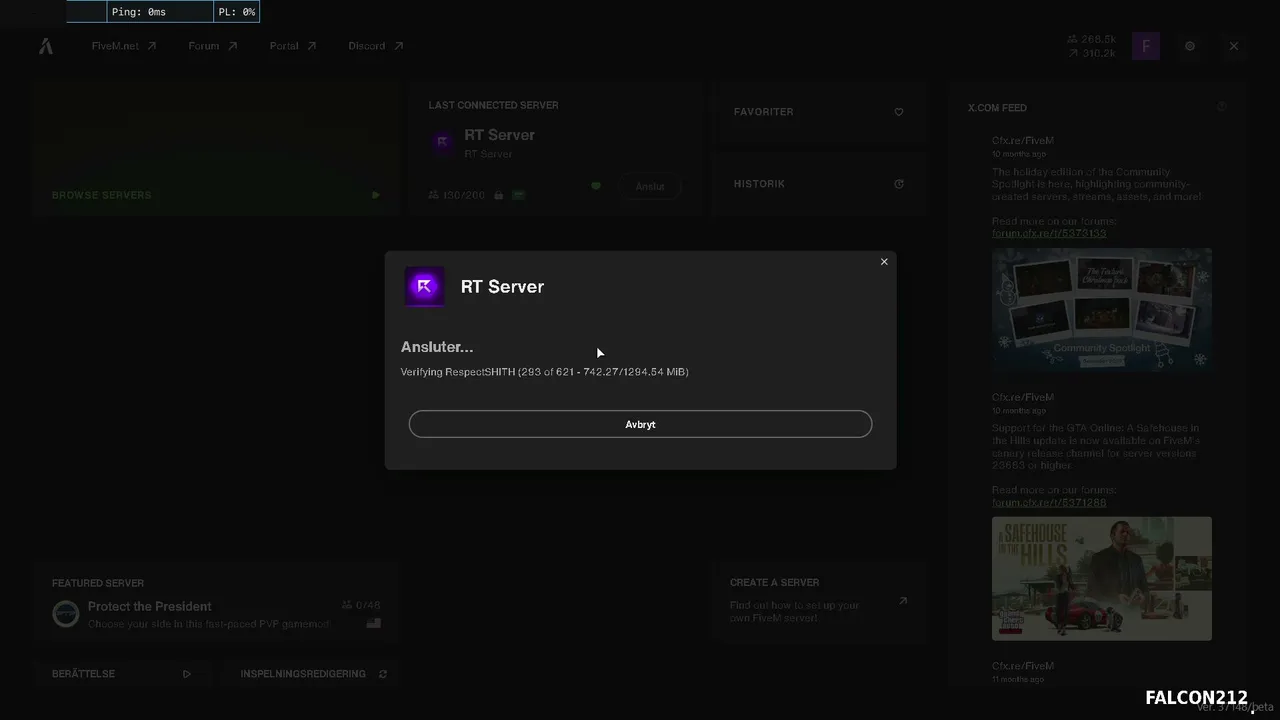The width and height of the screenshot is (1280, 720).
Task: Open the purple F user profile avatar
Action: (x=1146, y=46)
